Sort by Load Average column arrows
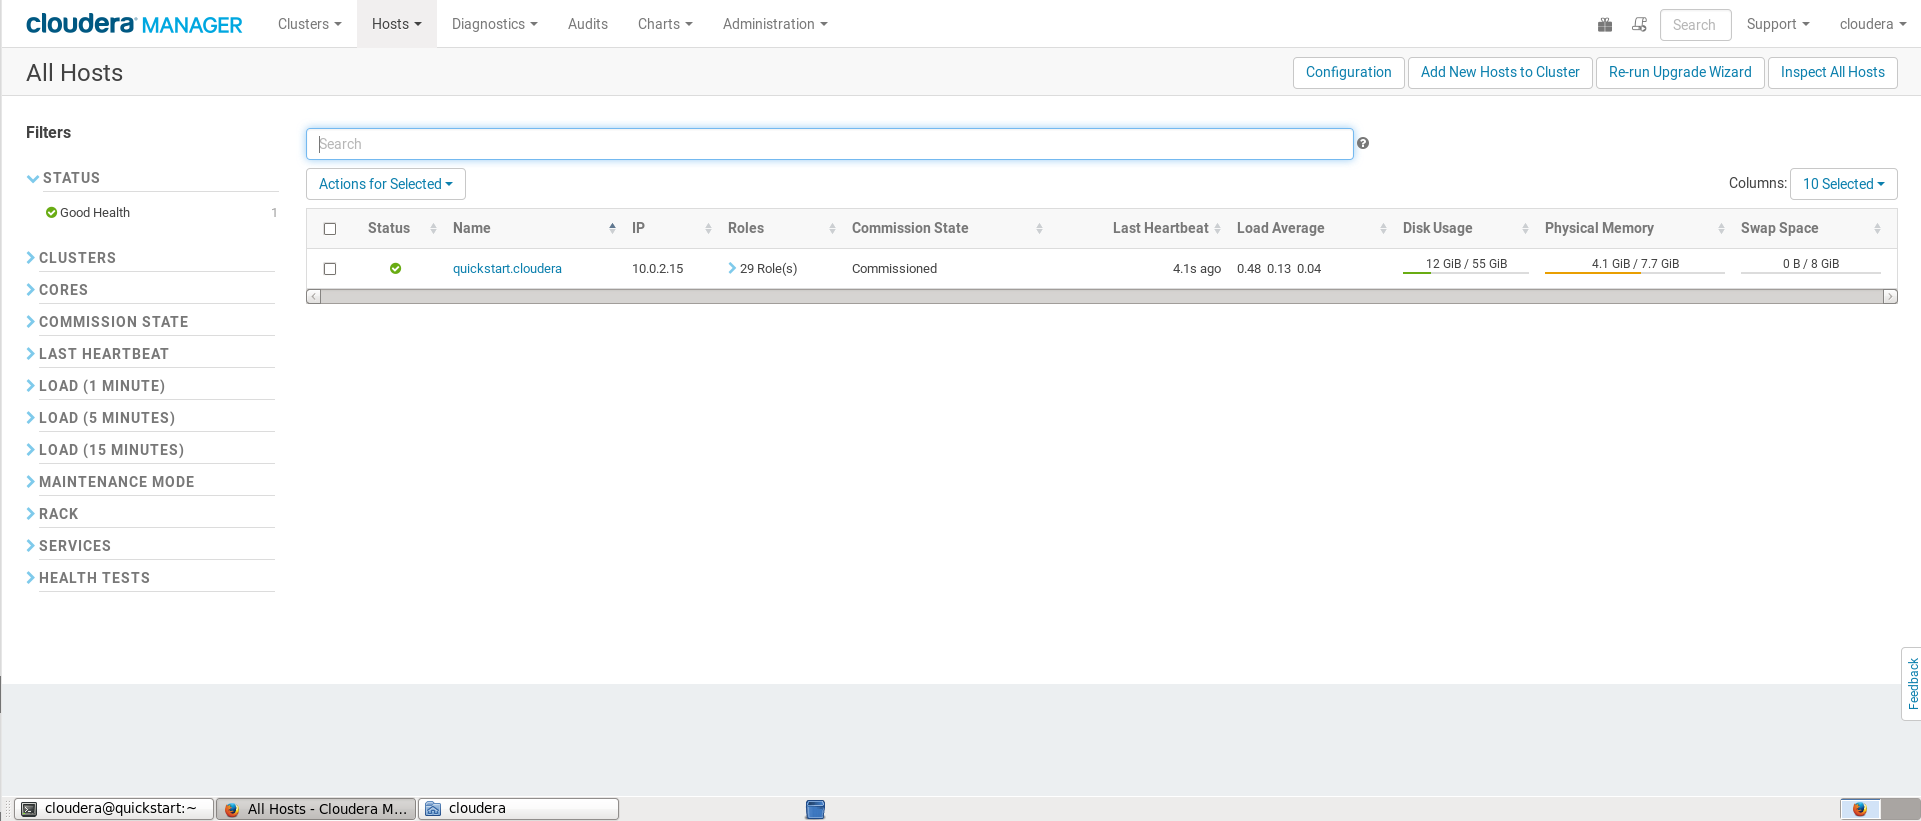This screenshot has height=821, width=1921. pos(1383,229)
